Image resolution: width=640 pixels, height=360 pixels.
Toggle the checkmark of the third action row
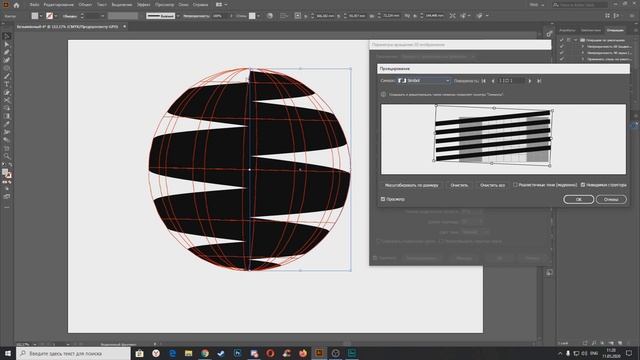[x=562, y=53]
